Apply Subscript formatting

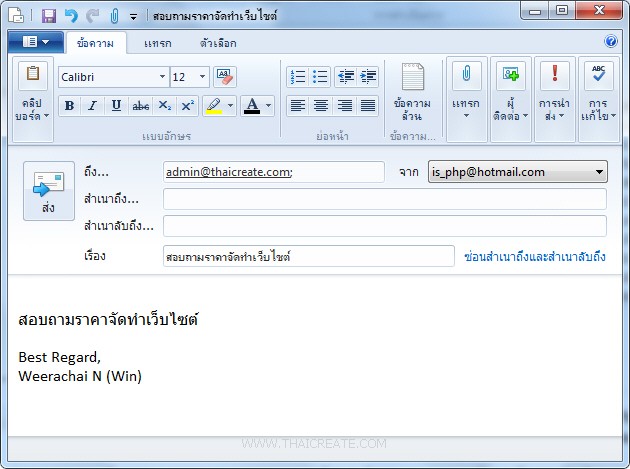(164, 106)
